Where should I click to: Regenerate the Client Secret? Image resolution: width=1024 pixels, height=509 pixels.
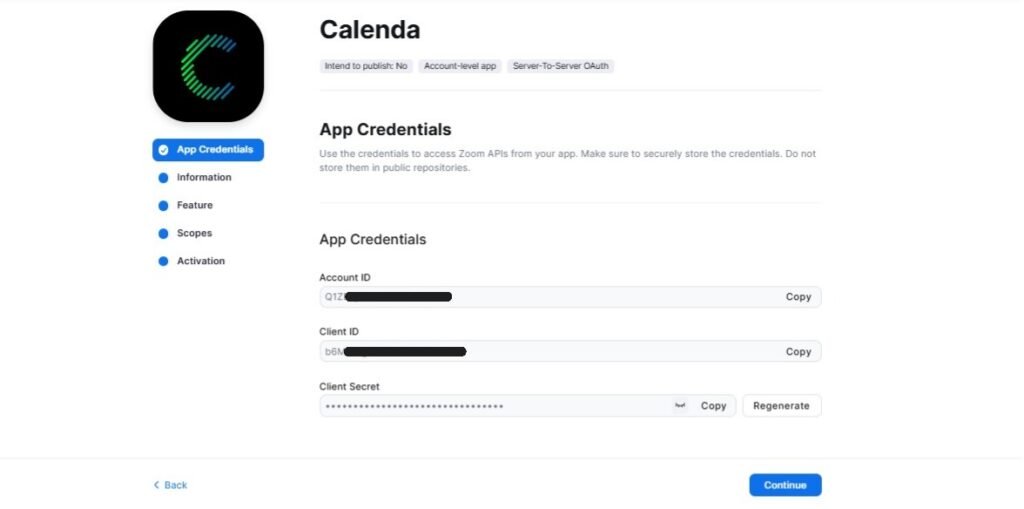781,406
